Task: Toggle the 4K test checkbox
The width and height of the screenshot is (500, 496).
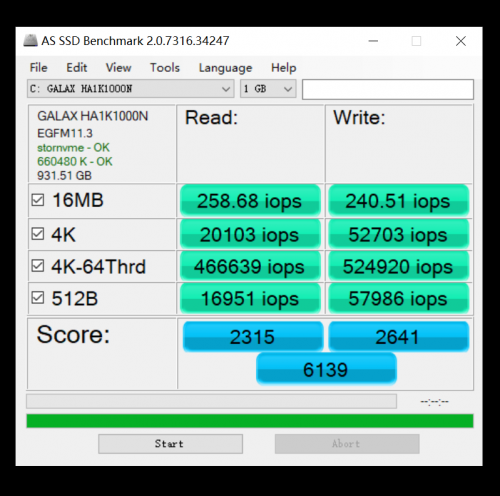Action: point(38,234)
